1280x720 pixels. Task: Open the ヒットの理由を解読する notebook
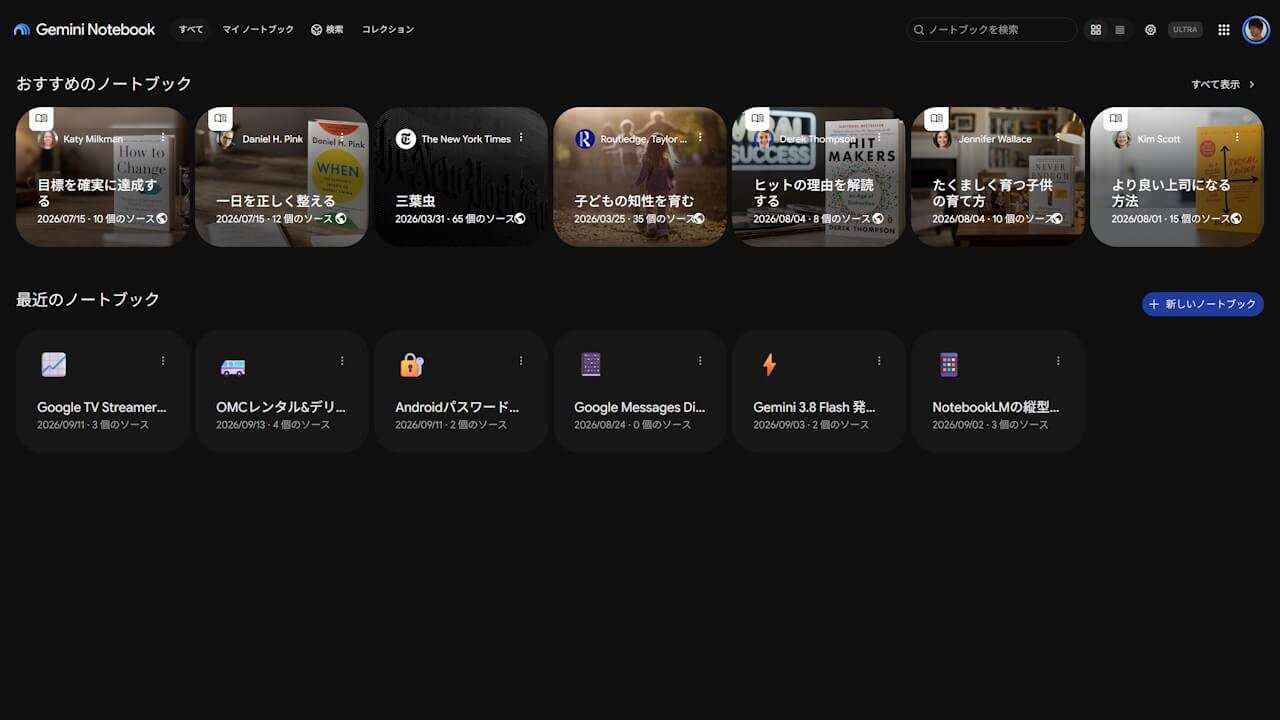pyautogui.click(x=819, y=176)
